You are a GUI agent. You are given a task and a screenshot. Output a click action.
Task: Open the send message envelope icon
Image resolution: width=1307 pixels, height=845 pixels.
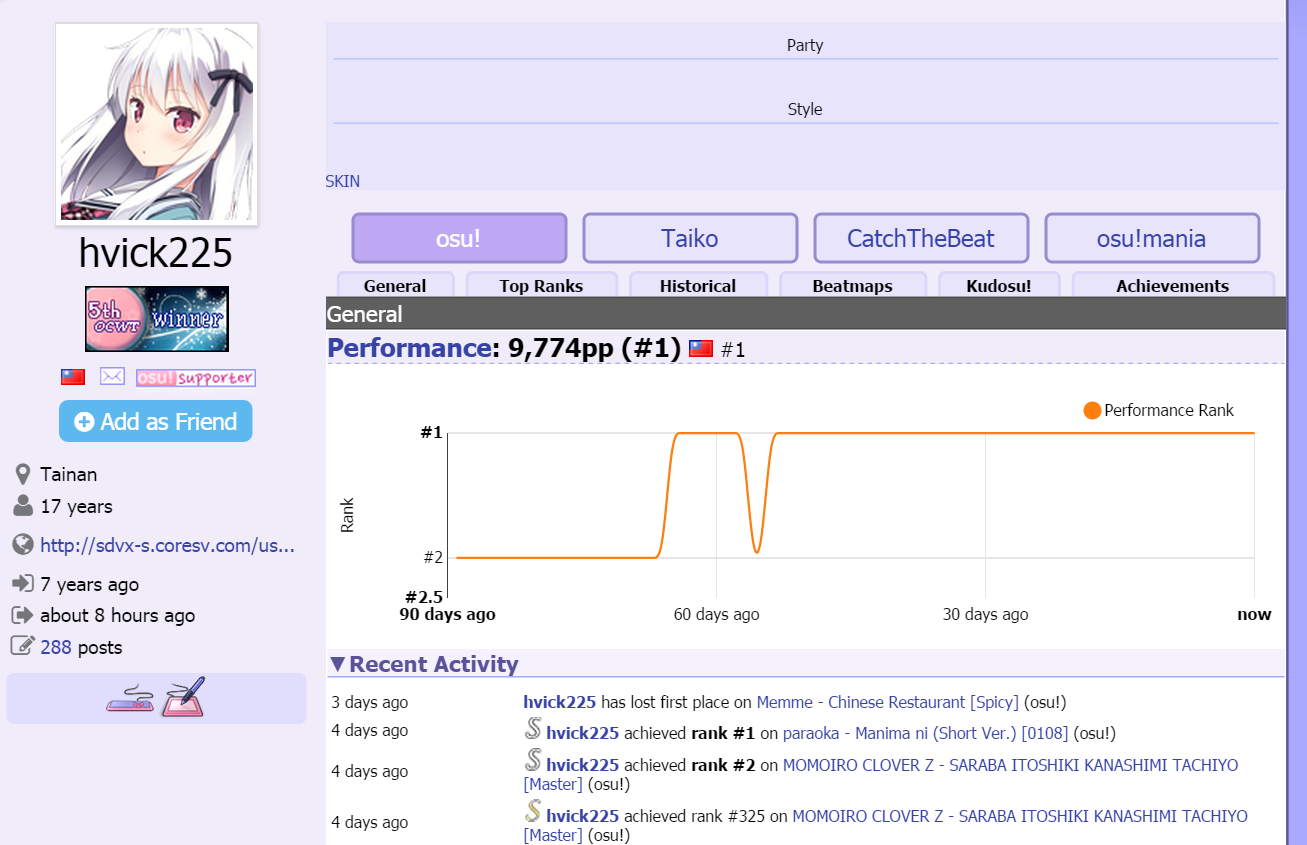pos(112,377)
